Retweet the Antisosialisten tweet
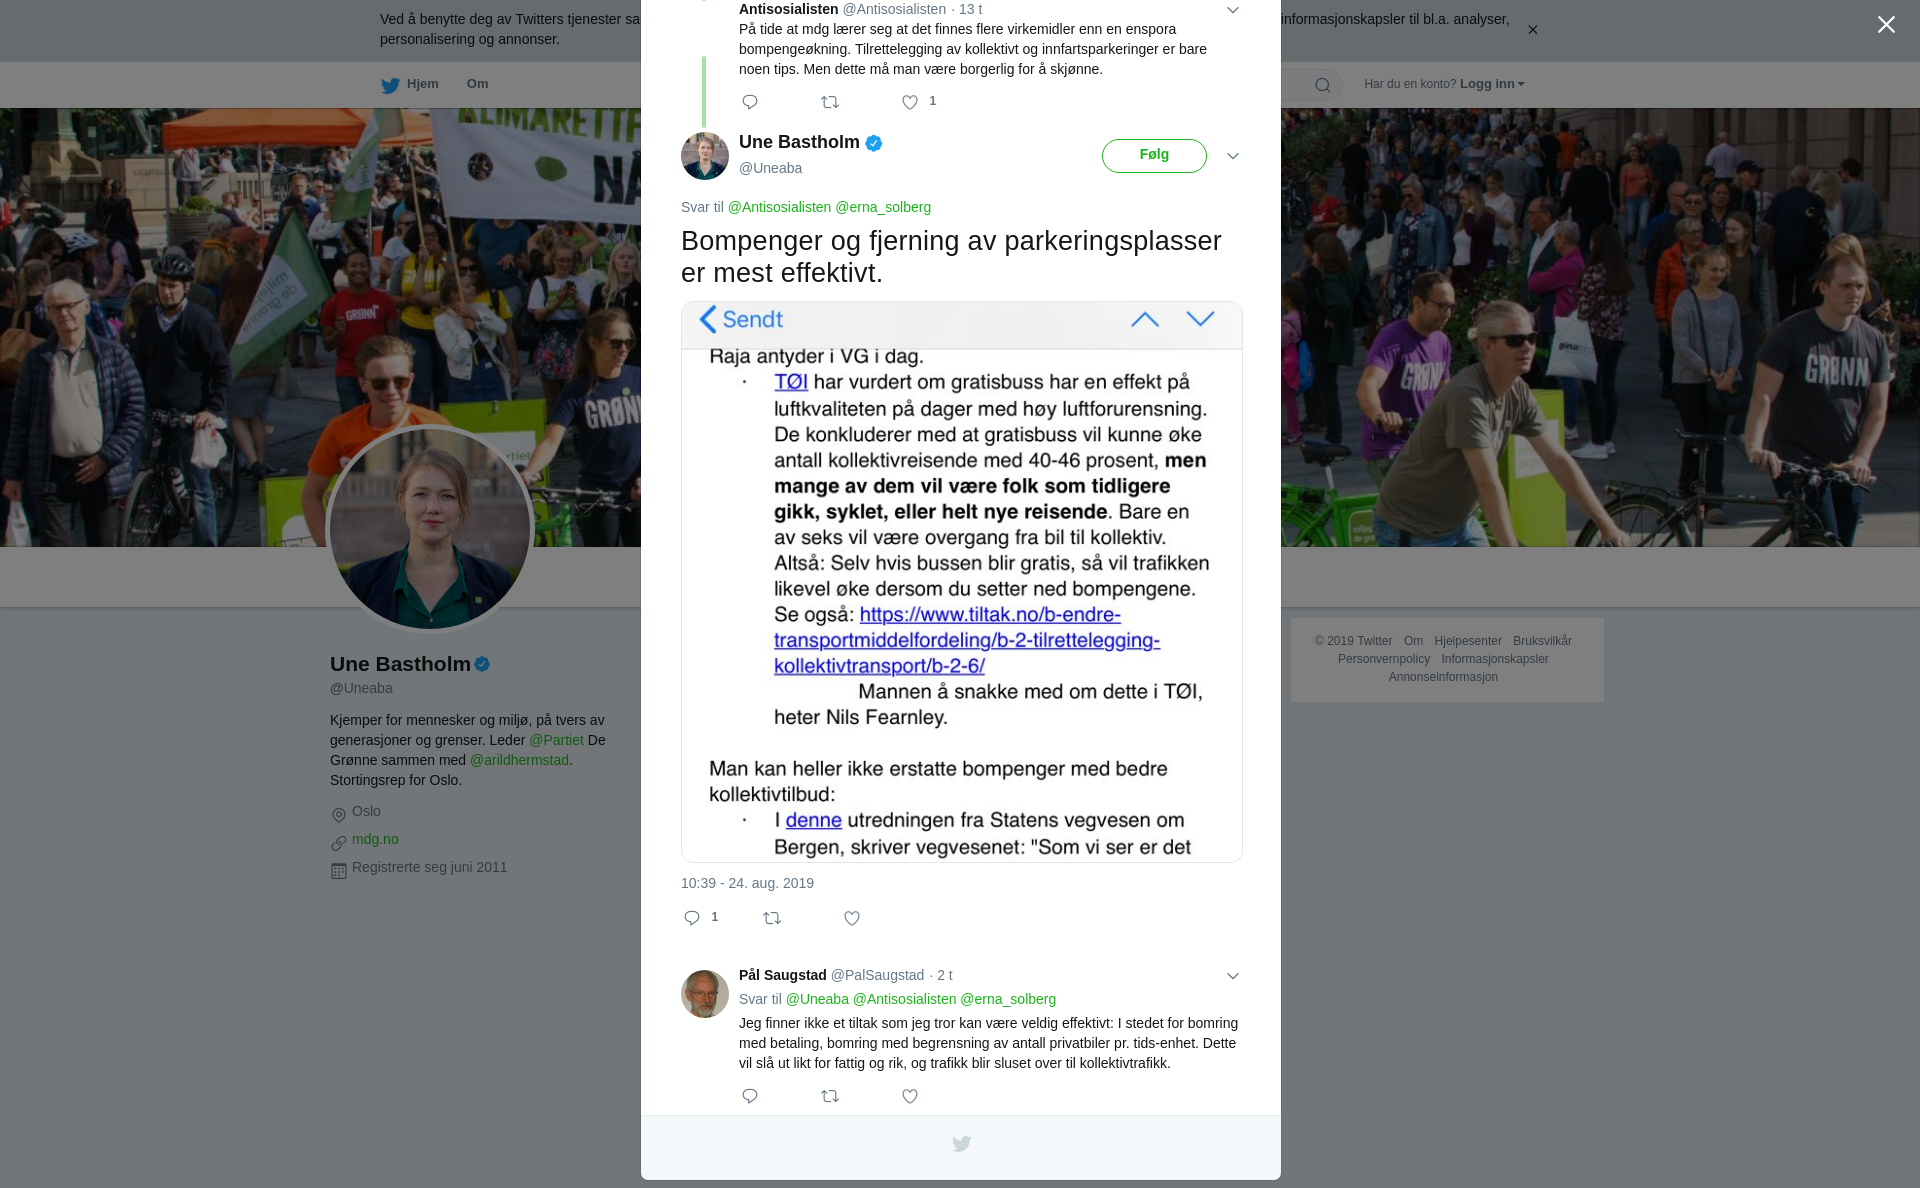This screenshot has height=1188, width=1920. coord(830,102)
